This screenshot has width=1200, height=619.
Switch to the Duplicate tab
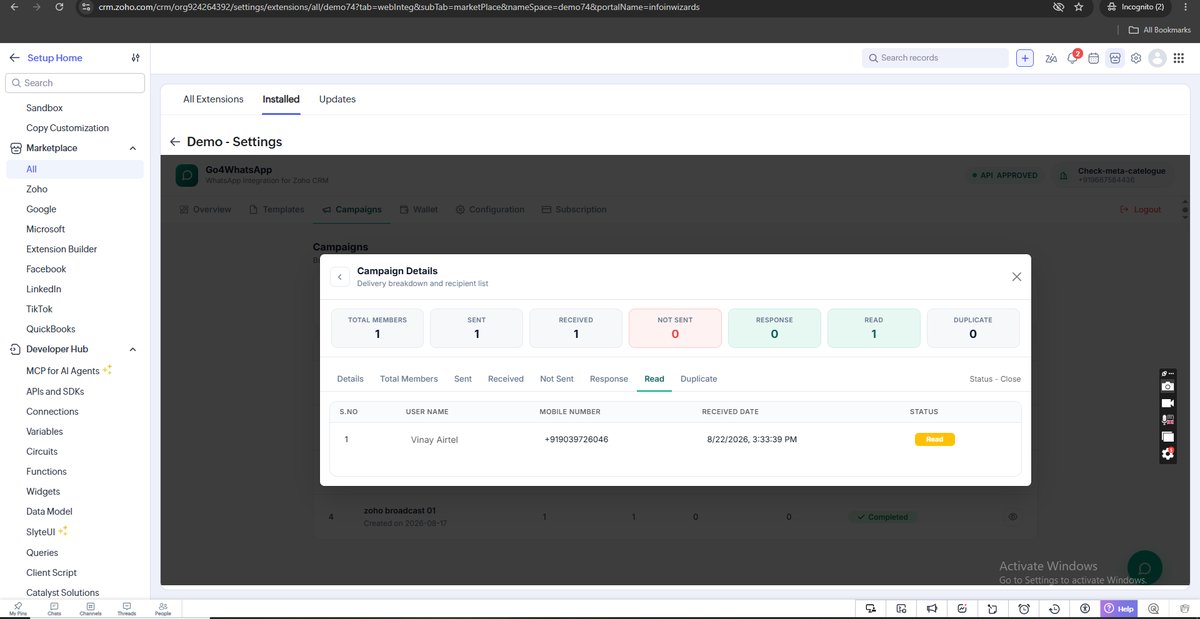coord(699,379)
